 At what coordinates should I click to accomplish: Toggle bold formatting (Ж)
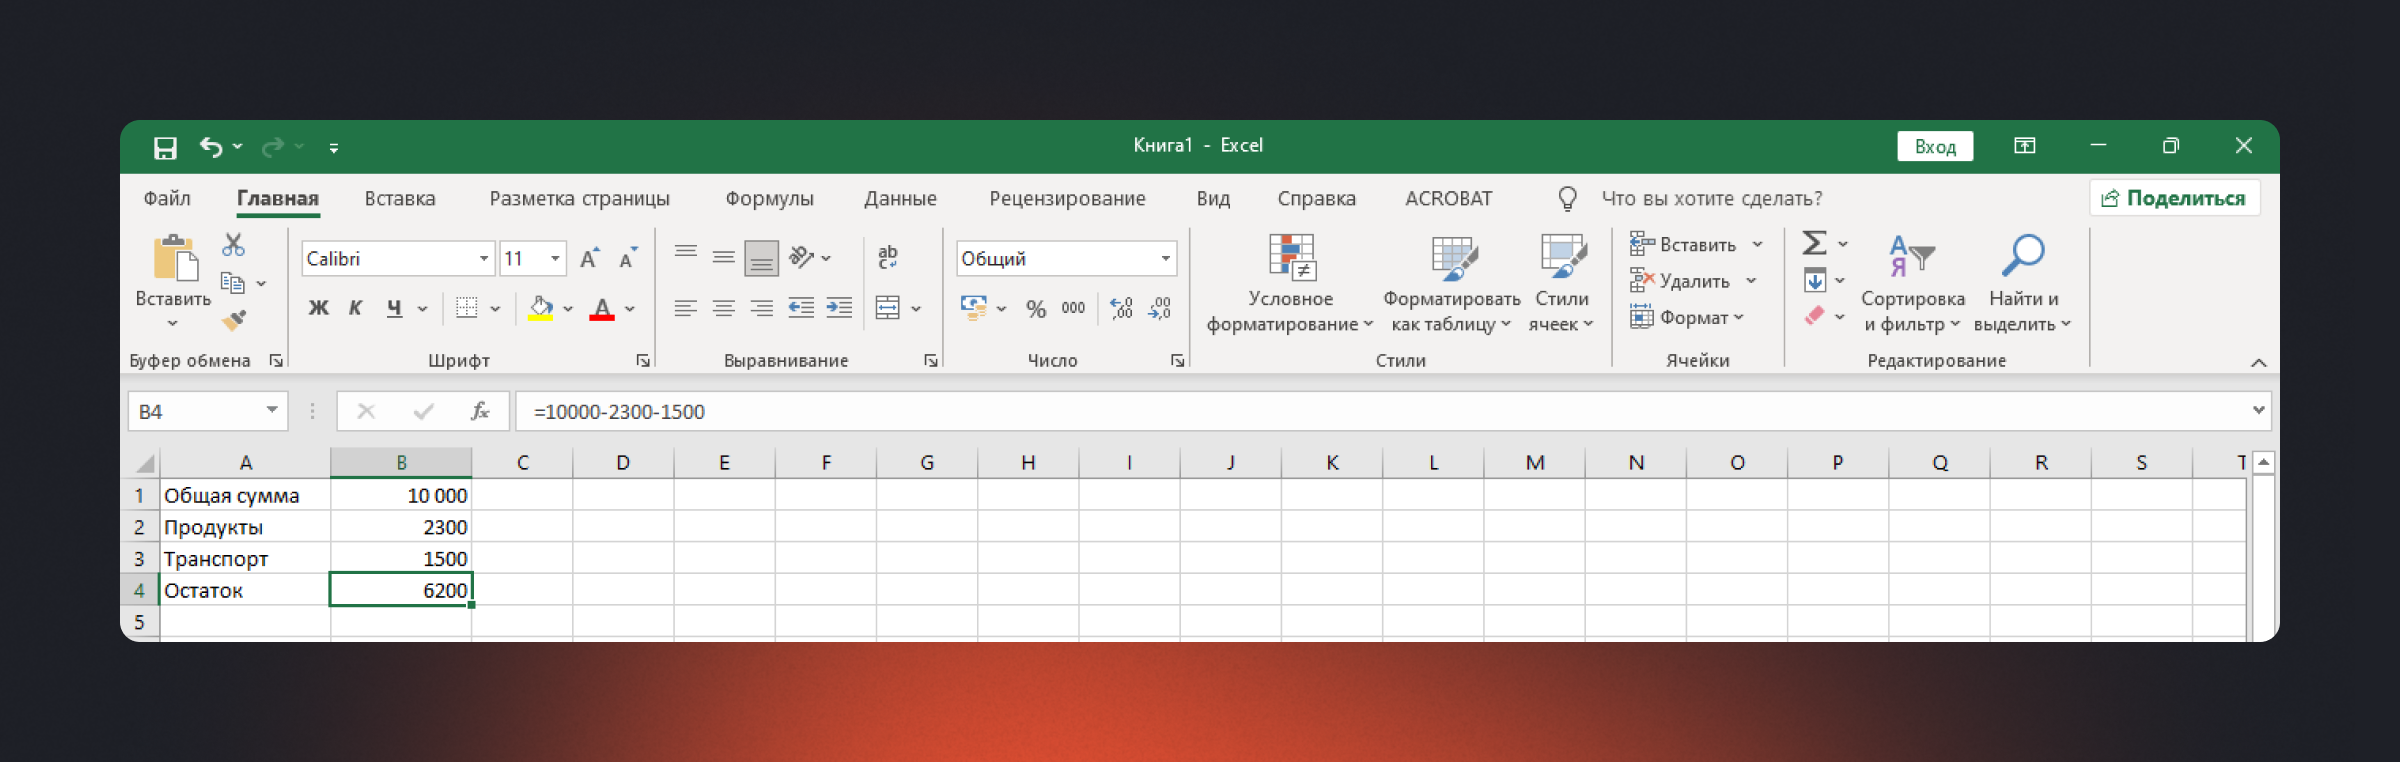(x=318, y=308)
